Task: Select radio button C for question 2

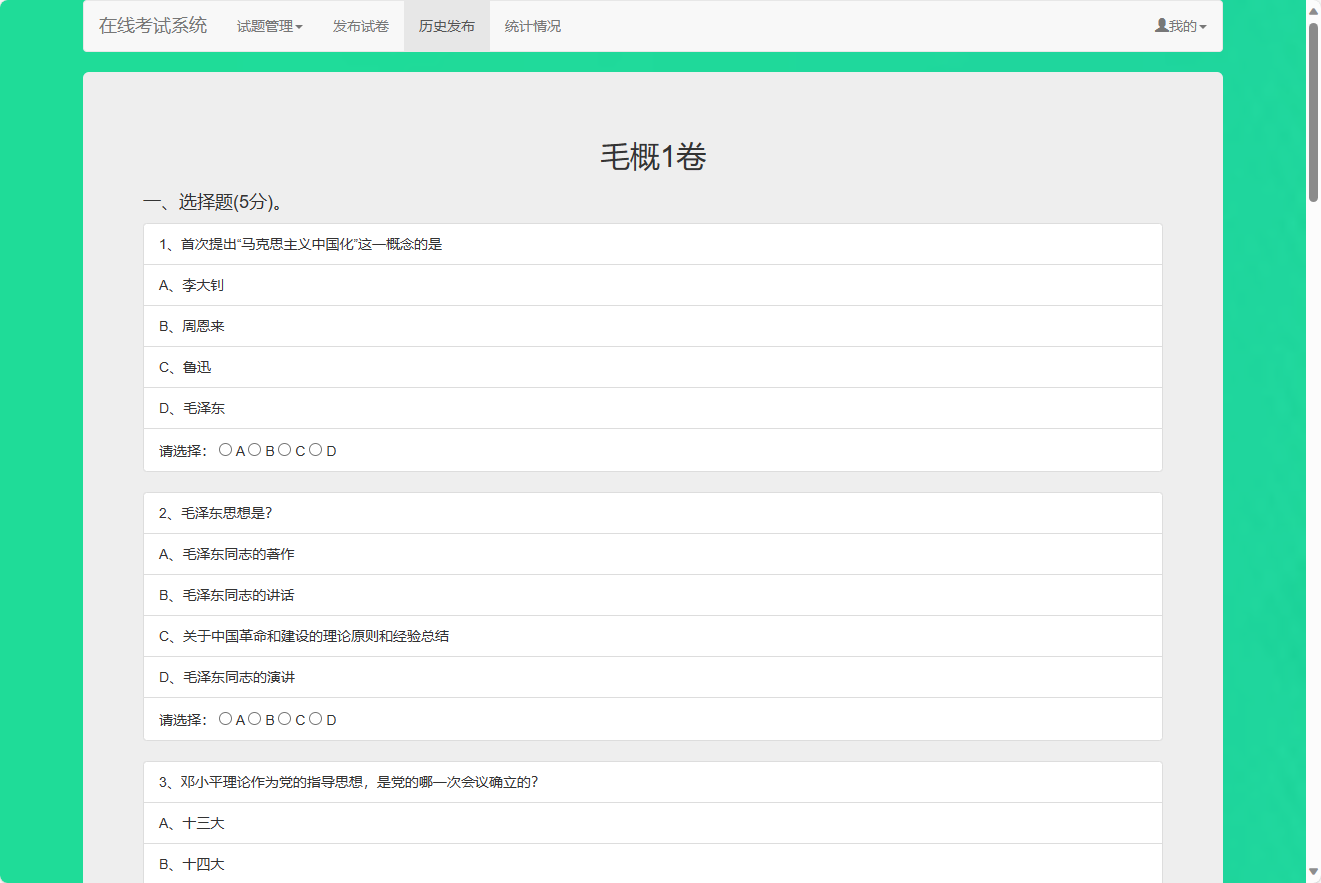Action: [x=284, y=718]
